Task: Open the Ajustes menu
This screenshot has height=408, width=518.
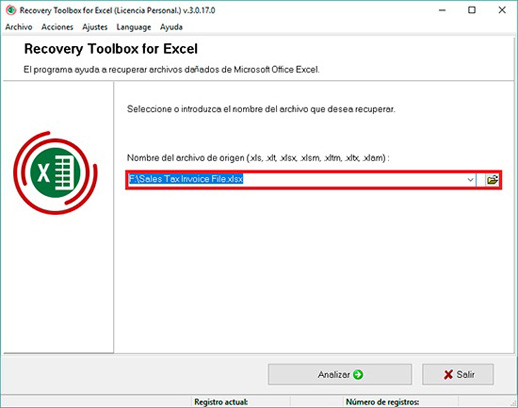Action: 95,27
